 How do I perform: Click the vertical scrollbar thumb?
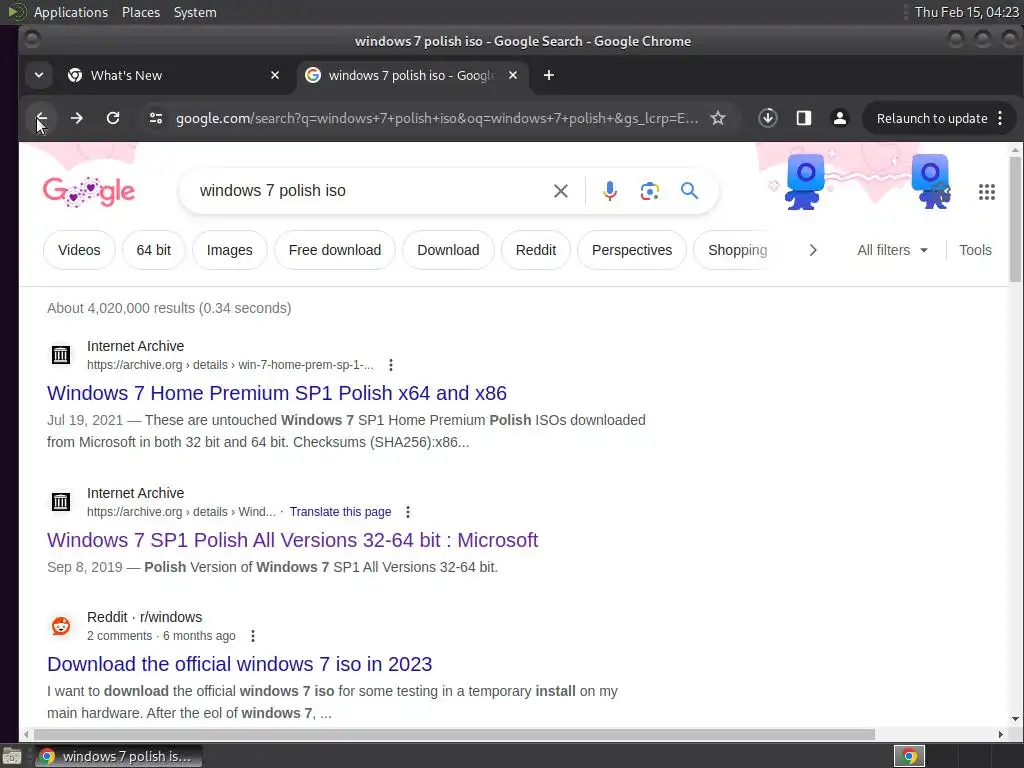pos(1014,219)
